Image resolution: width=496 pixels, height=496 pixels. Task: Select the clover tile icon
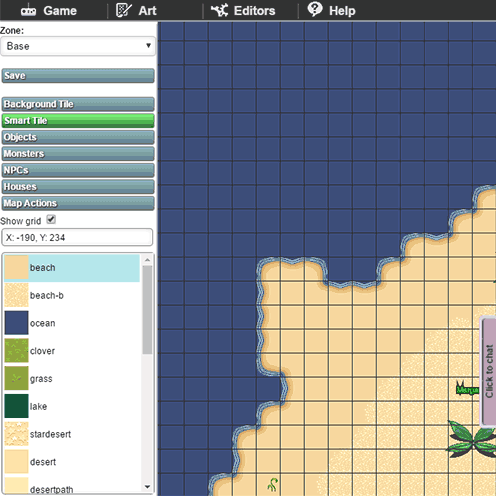tap(16, 350)
